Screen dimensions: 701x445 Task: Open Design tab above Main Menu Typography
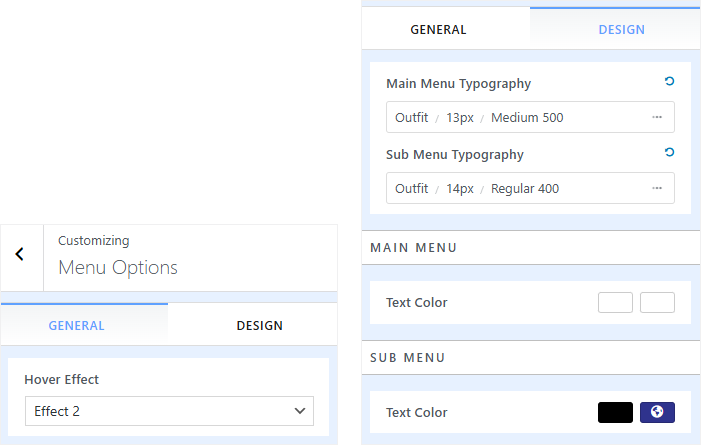pos(621,29)
